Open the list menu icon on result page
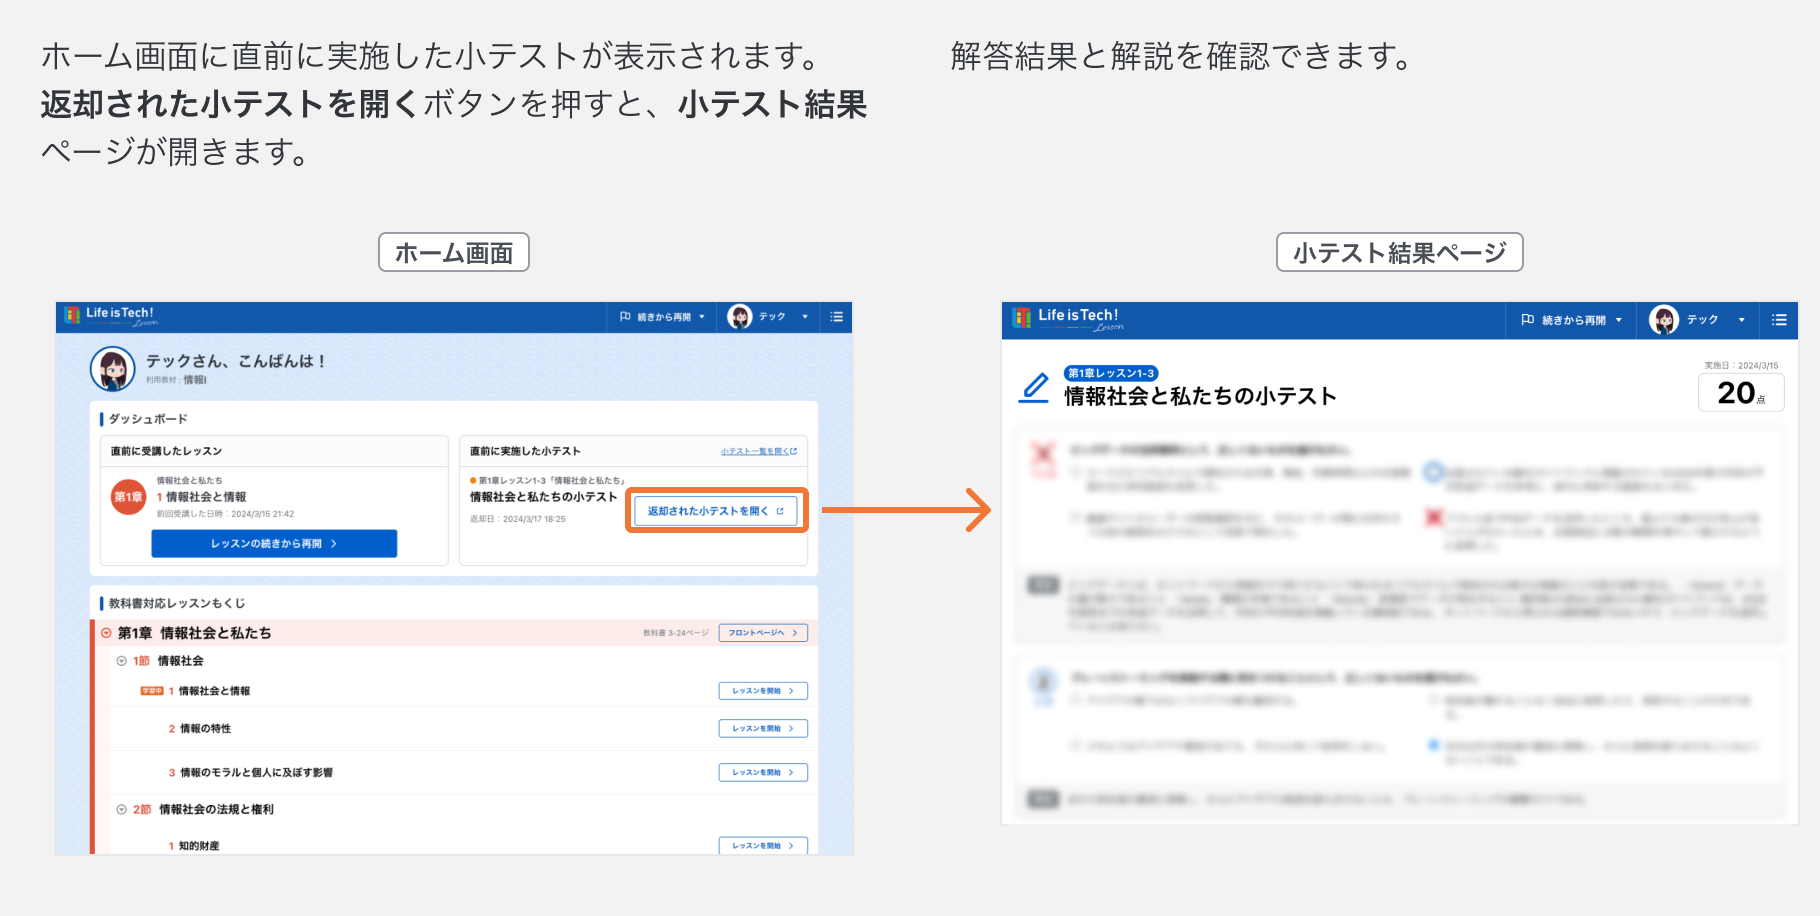 pos(1779,320)
